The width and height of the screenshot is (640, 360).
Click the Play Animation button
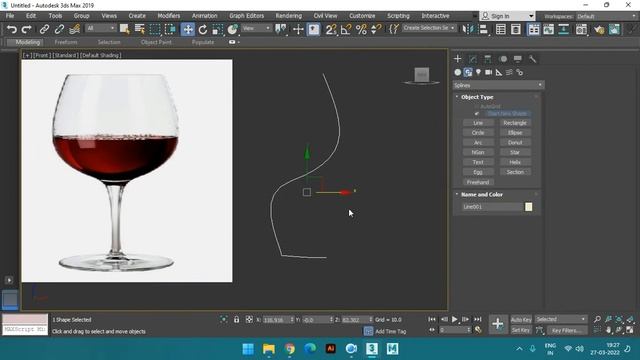454,319
